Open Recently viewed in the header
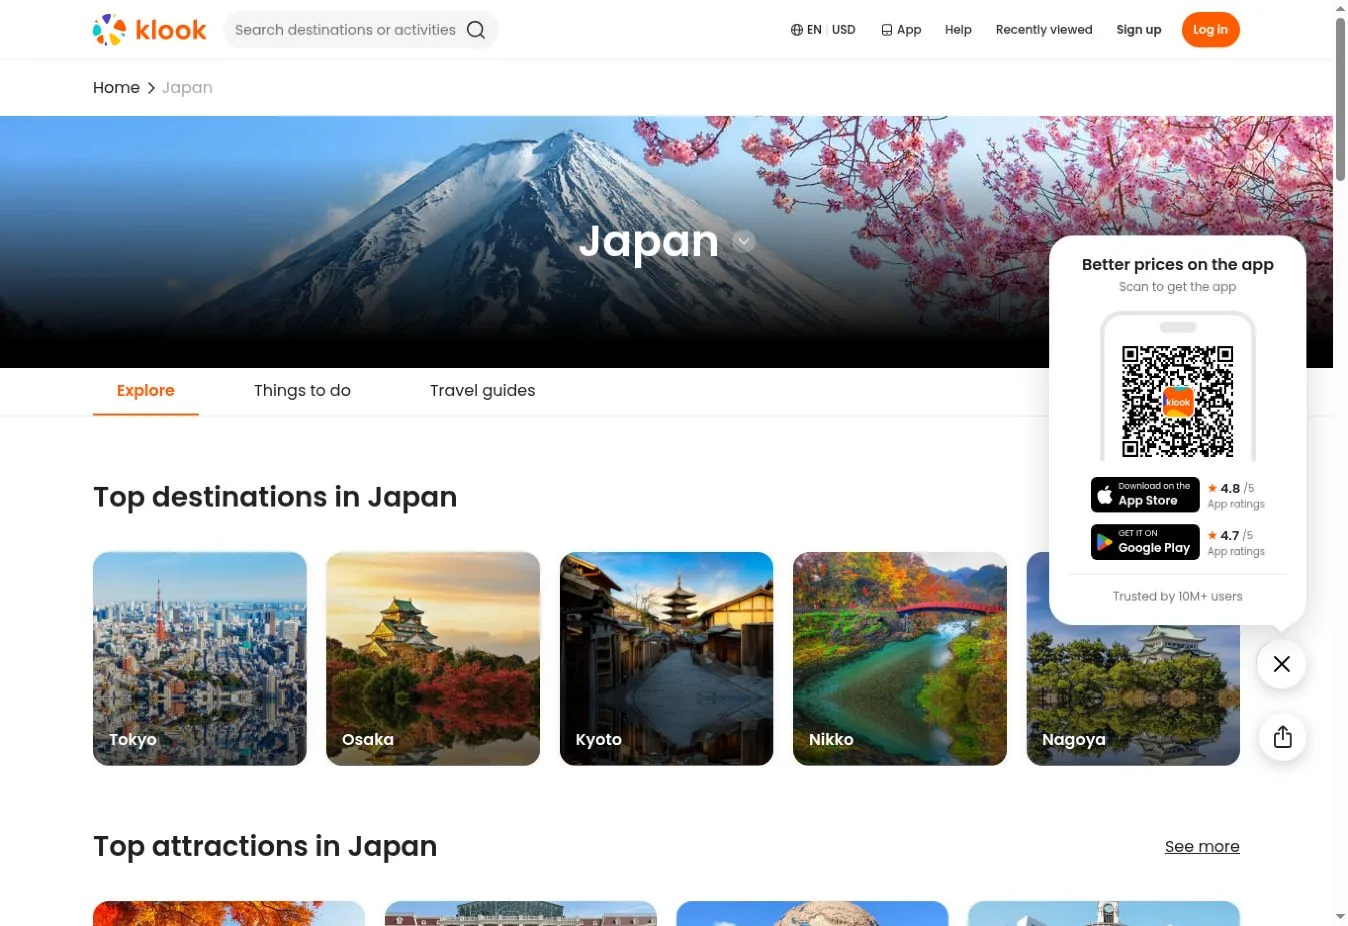Image resolution: width=1348 pixels, height=926 pixels. point(1044,30)
